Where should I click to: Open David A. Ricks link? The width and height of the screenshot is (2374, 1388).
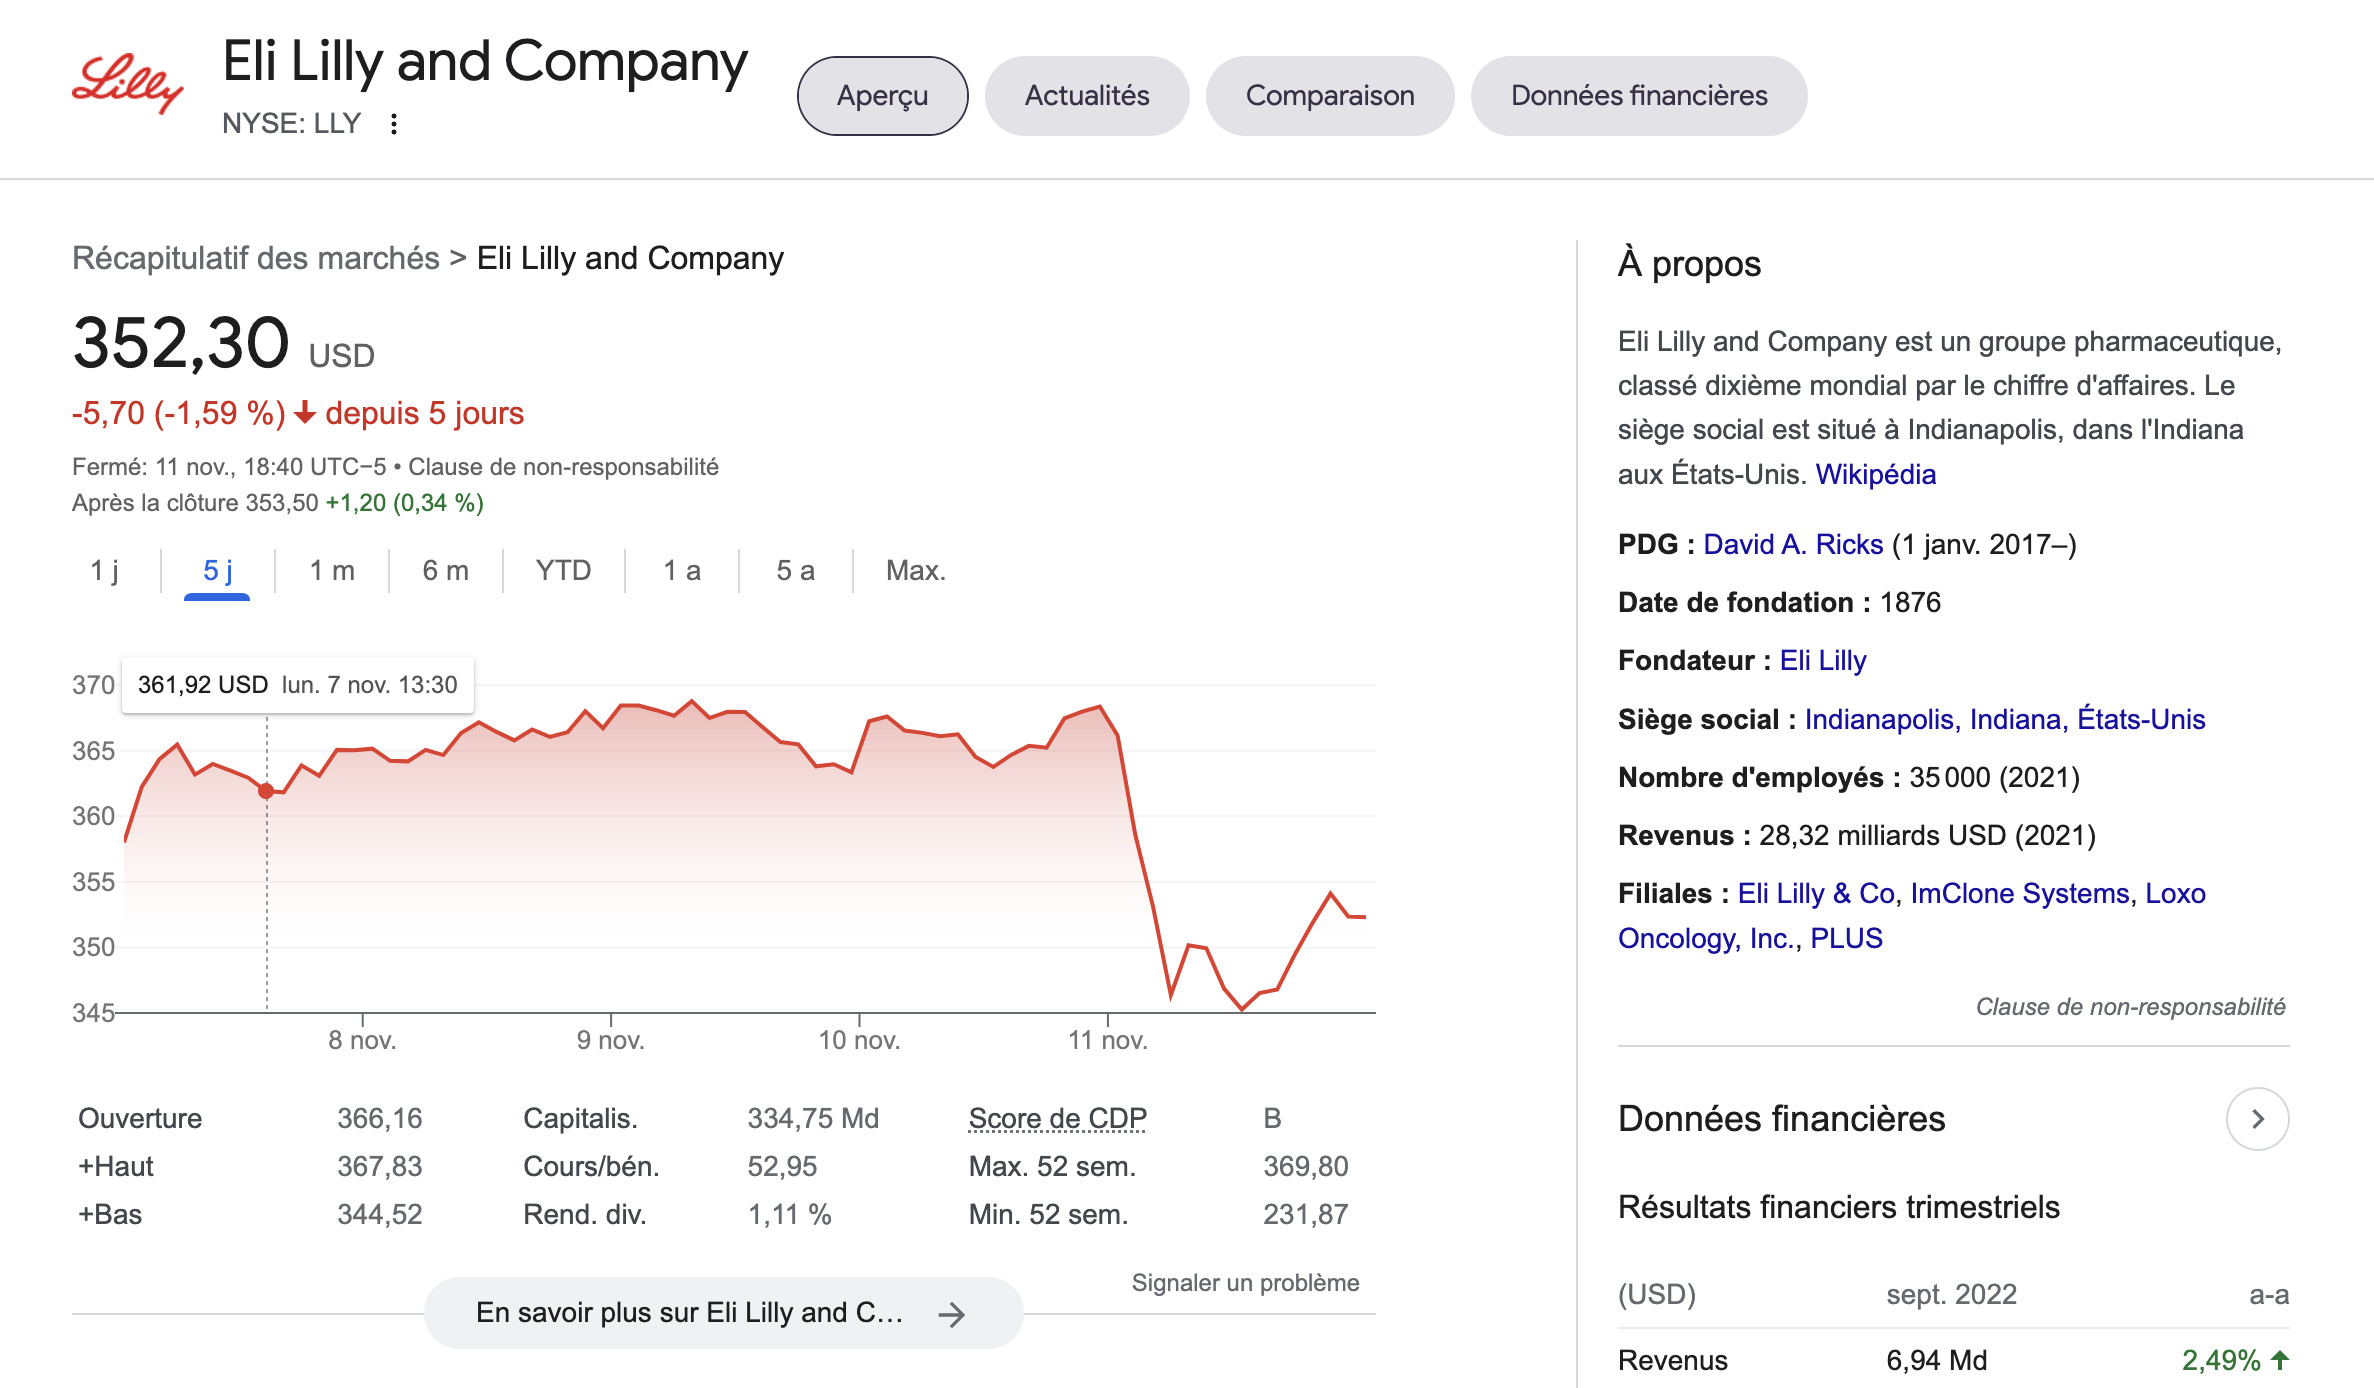pos(1793,544)
